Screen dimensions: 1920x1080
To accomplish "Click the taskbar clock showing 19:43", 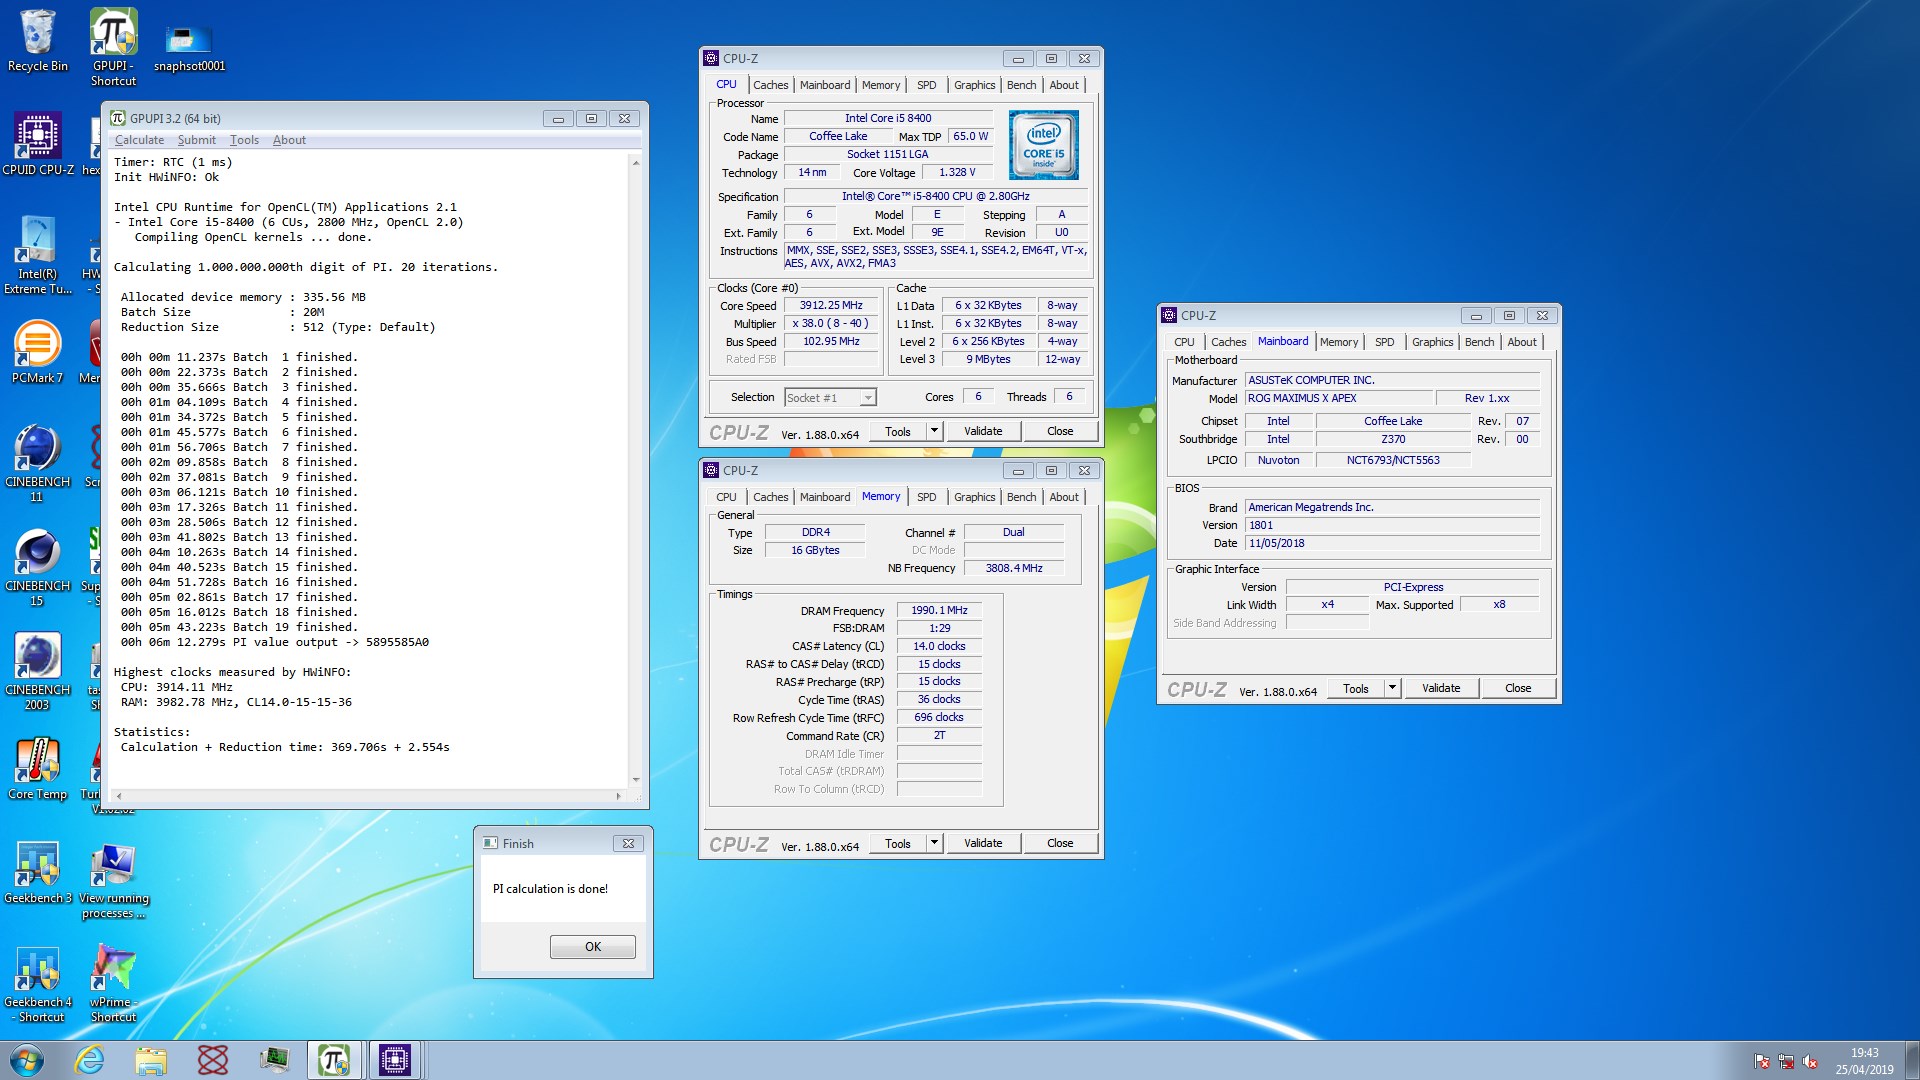I will pyautogui.click(x=1864, y=1061).
